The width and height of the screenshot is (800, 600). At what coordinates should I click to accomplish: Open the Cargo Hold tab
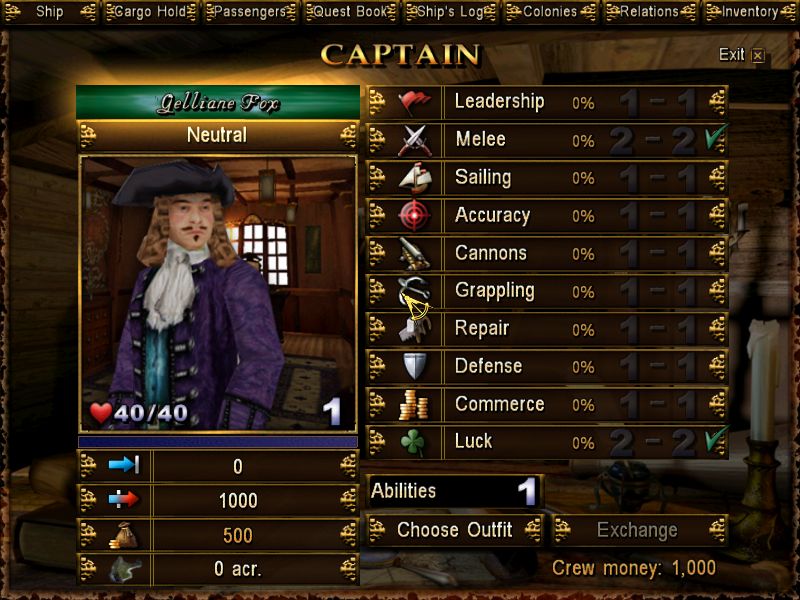click(x=151, y=12)
